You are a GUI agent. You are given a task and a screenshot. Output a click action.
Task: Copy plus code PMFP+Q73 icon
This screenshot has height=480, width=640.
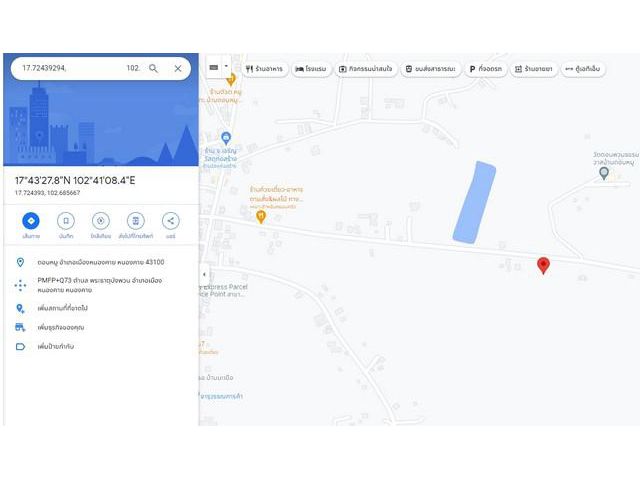point(20,285)
